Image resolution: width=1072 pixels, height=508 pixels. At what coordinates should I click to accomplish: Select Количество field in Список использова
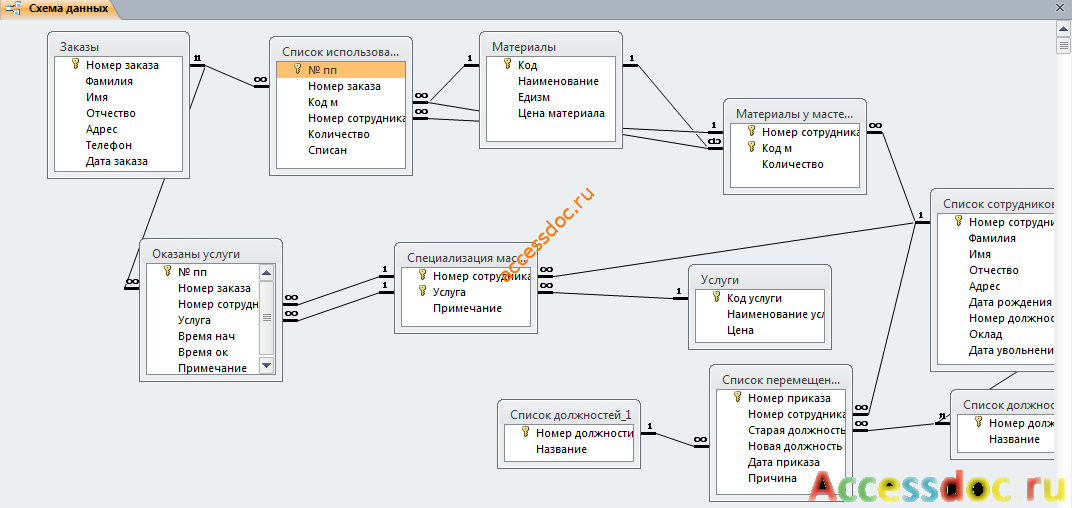coord(341,134)
